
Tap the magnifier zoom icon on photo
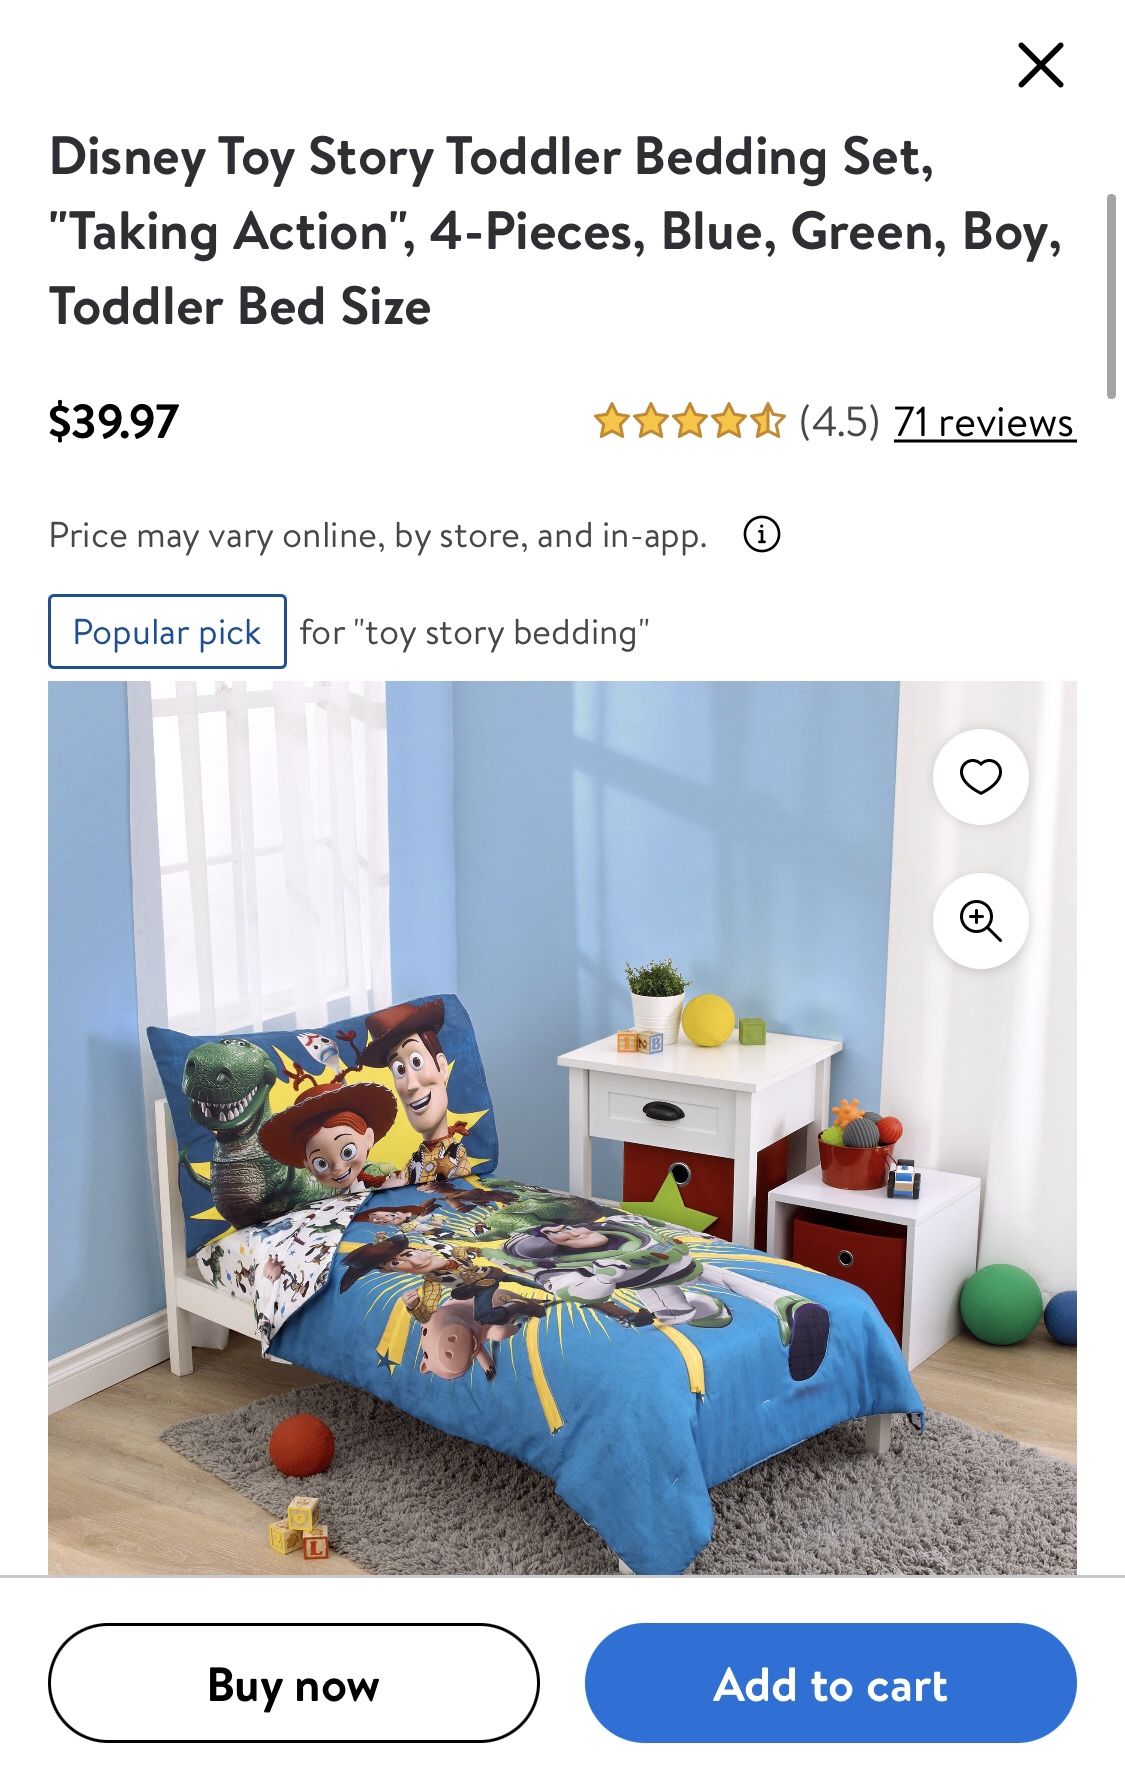pyautogui.click(x=980, y=920)
